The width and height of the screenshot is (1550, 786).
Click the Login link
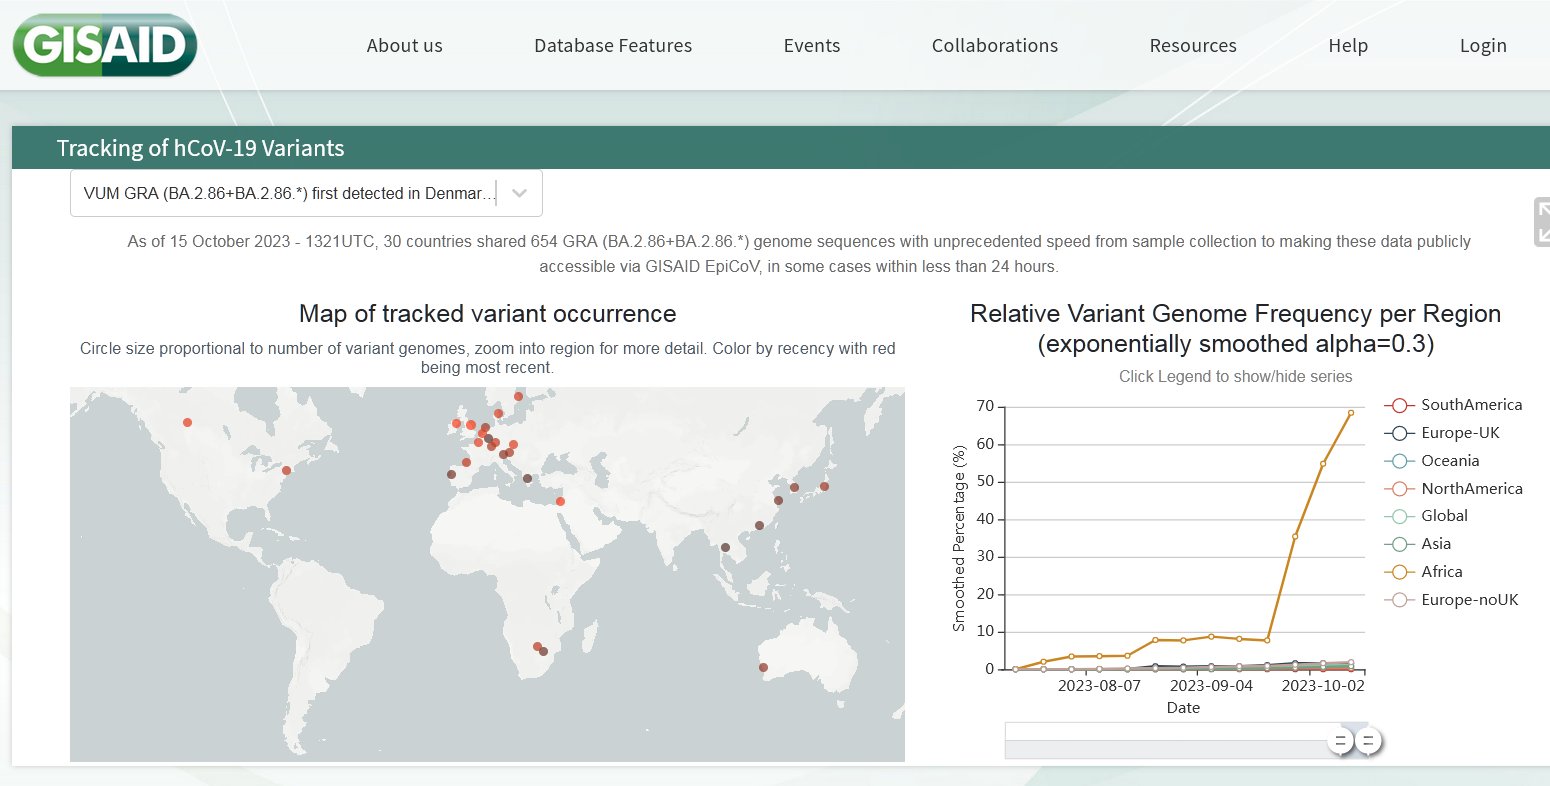pyautogui.click(x=1482, y=46)
